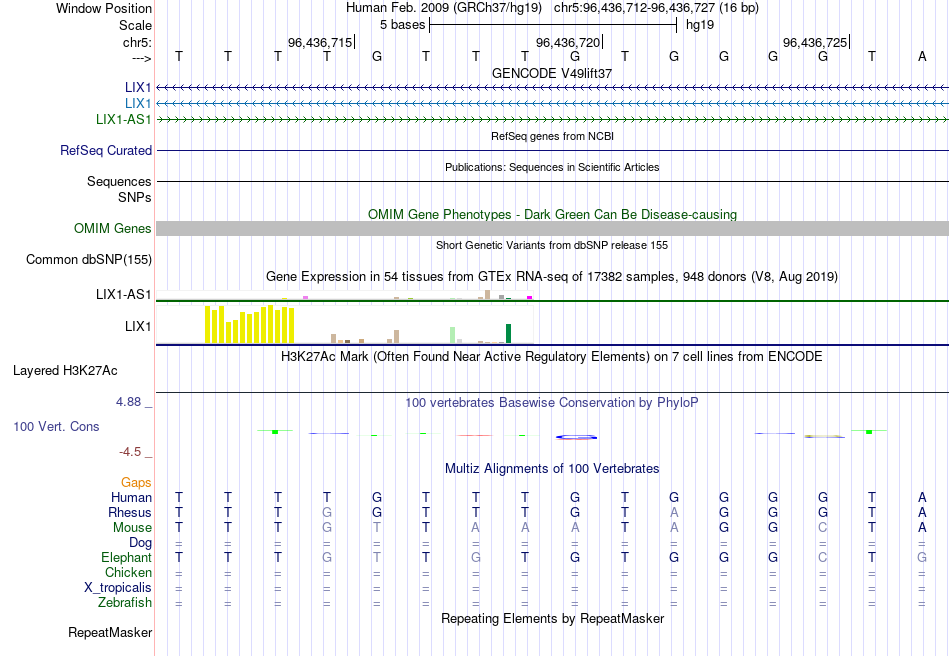
Task: Click the OMIM Genes side label
Action: pyautogui.click(x=113, y=228)
